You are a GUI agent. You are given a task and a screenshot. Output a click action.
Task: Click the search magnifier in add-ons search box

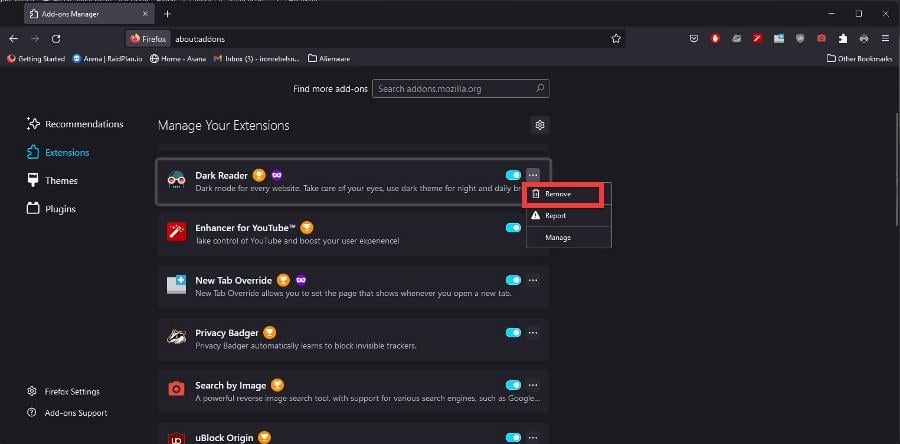pyautogui.click(x=540, y=89)
